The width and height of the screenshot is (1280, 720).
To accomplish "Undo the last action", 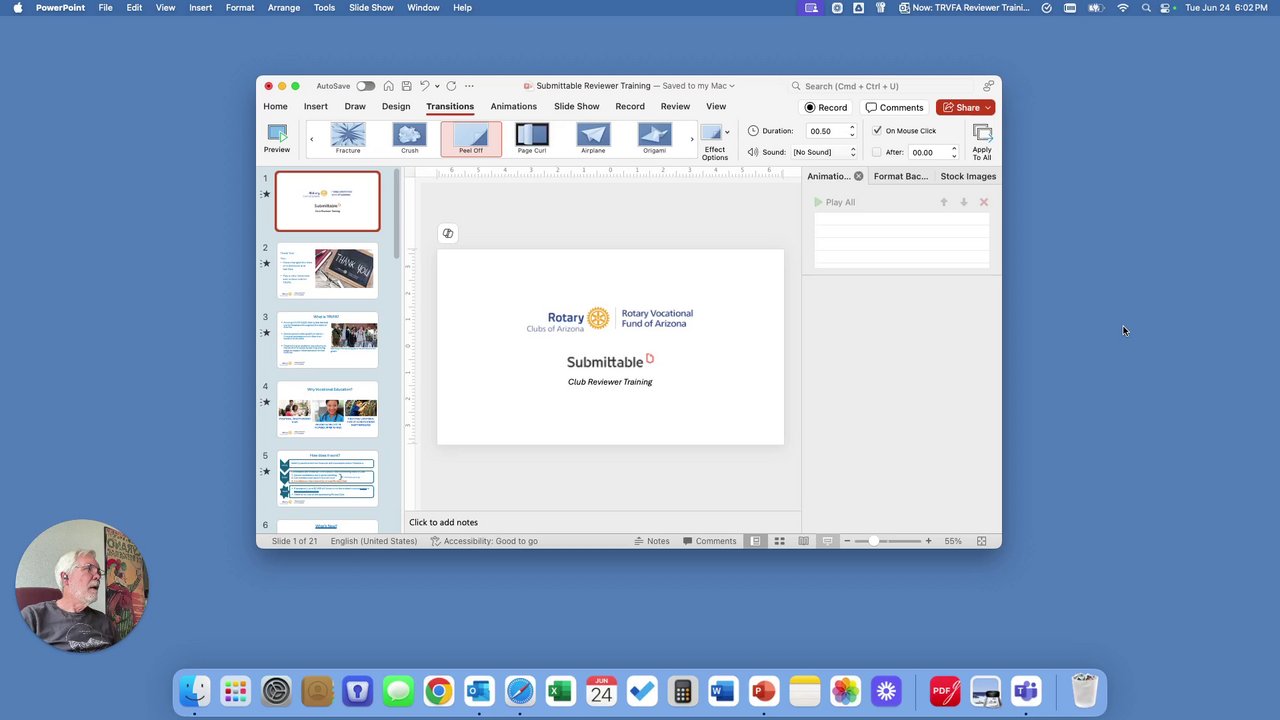I will point(424,86).
